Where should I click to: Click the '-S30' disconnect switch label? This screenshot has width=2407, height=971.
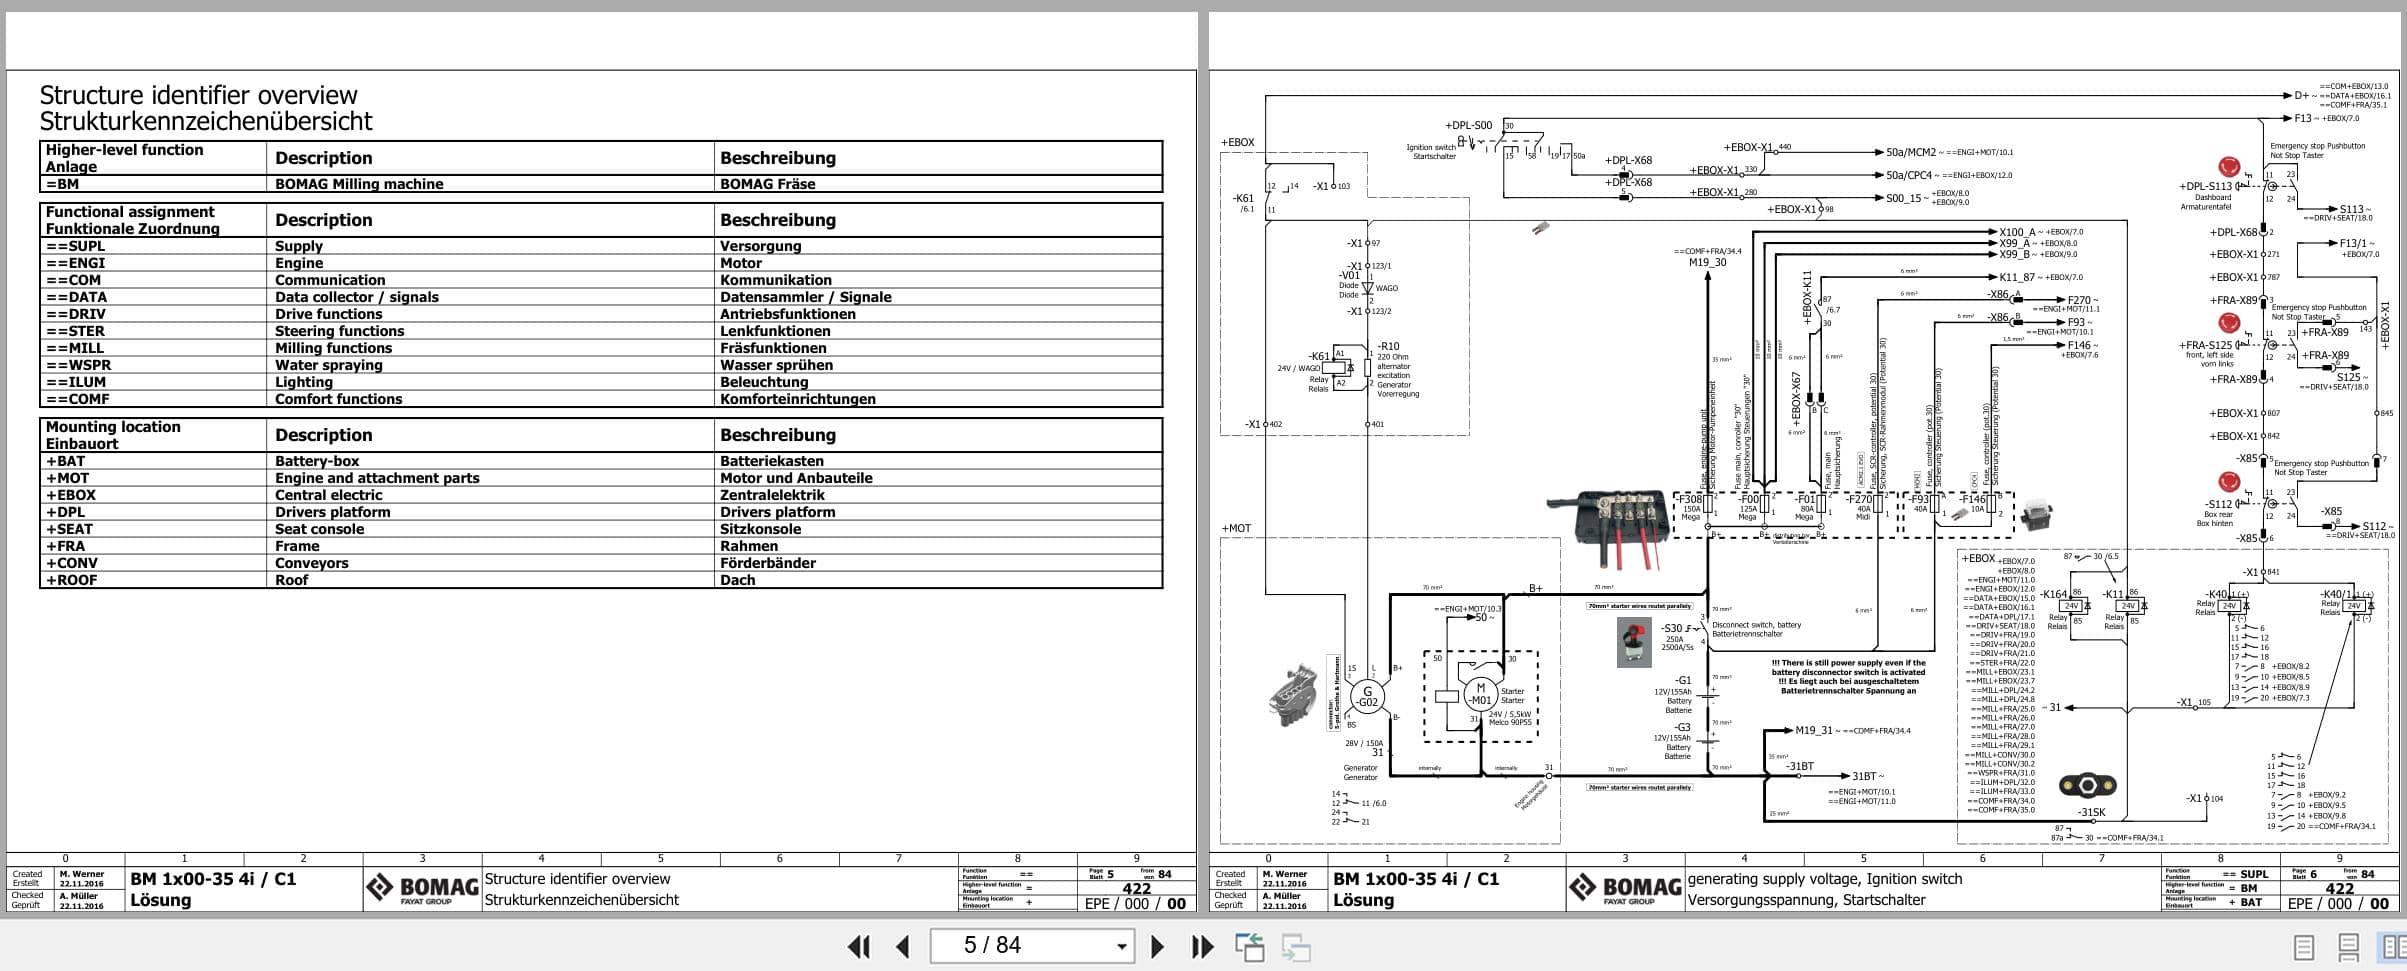(x=1672, y=629)
